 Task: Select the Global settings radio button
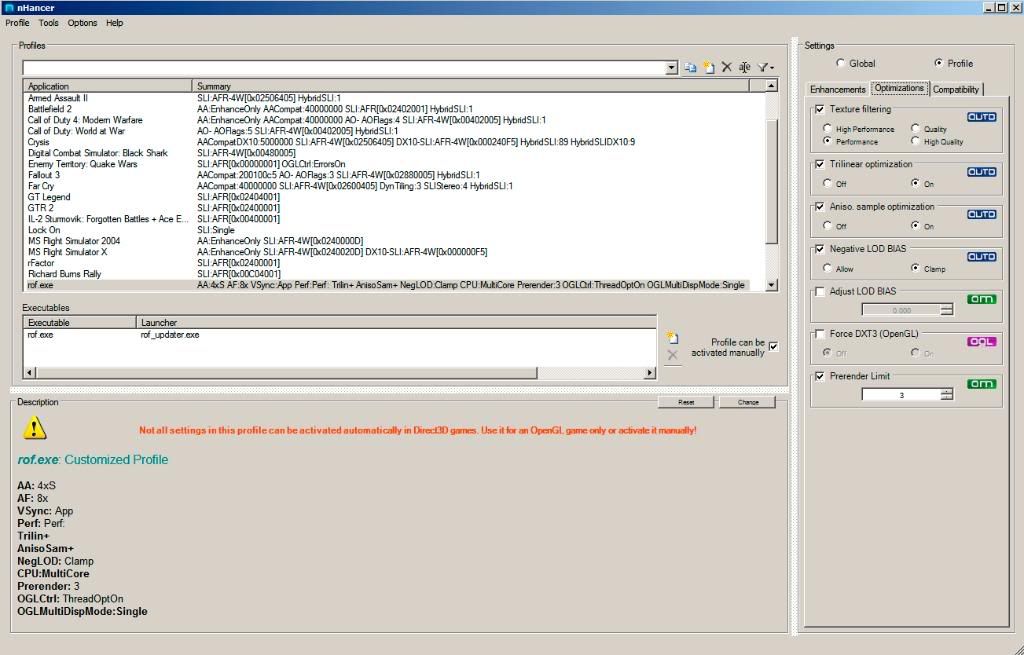point(840,63)
